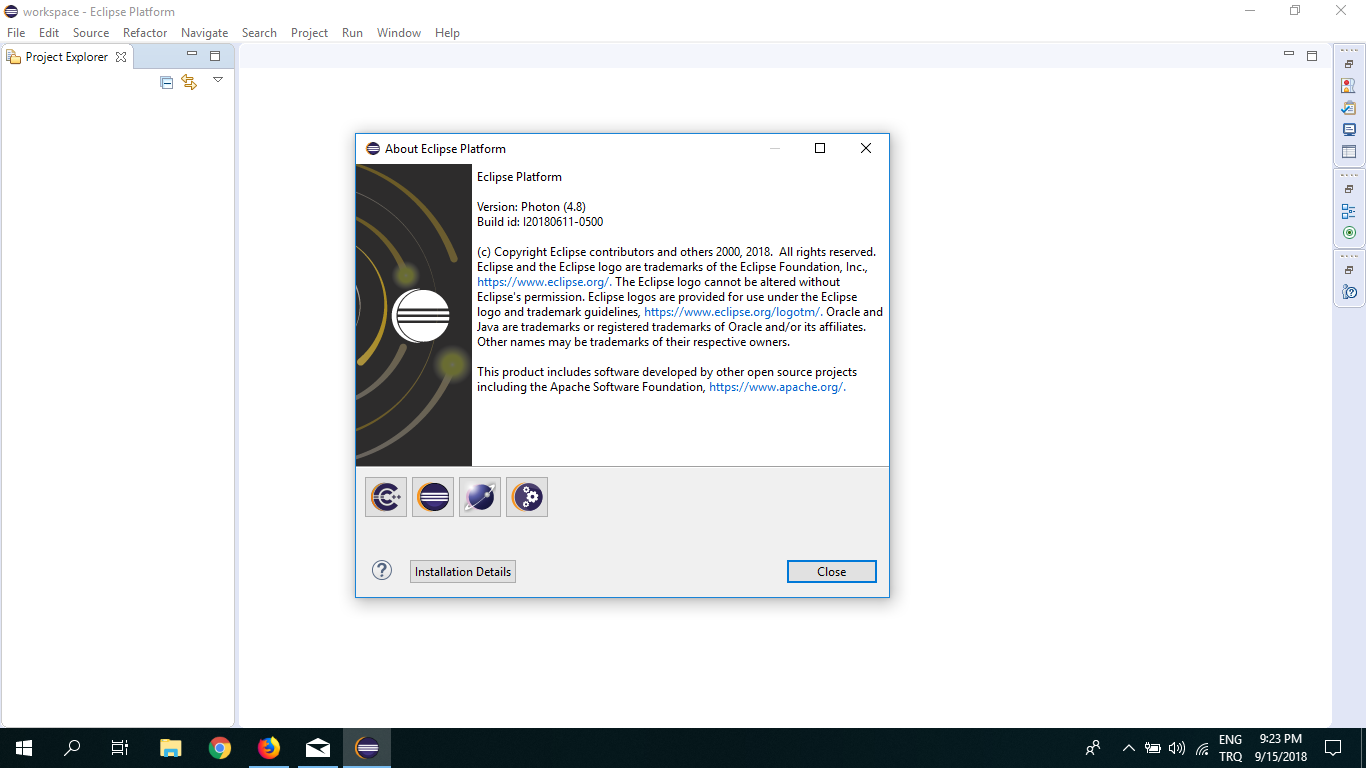Open the Help menu
This screenshot has height=768, width=1366.
448,33
